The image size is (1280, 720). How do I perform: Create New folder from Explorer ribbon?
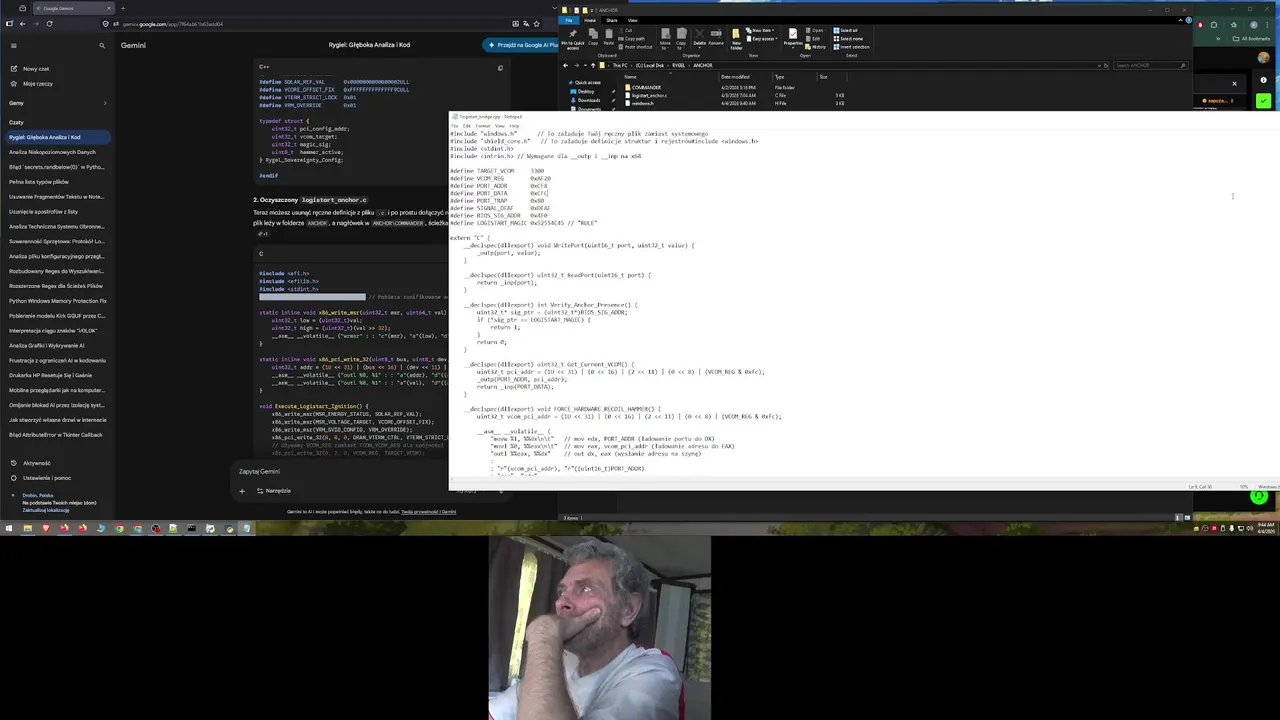point(736,39)
